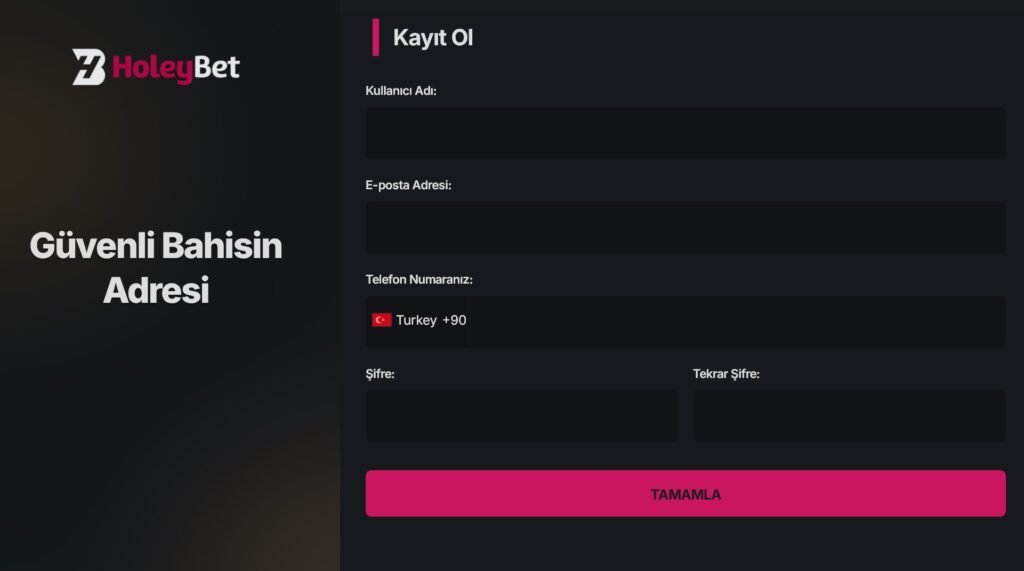The image size is (1024, 571).
Task: Click the Şifre label text
Action: pos(381,374)
